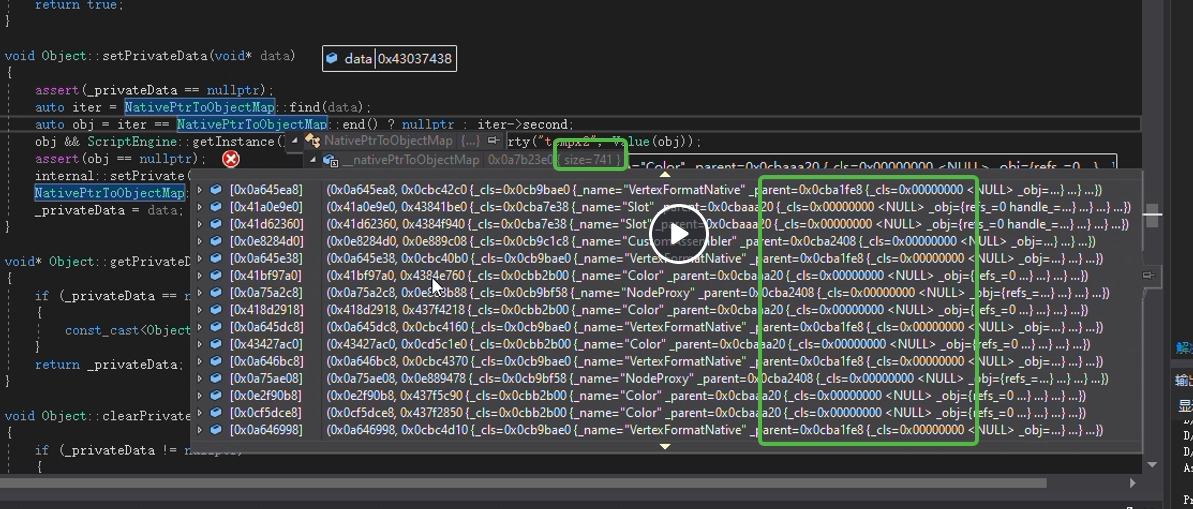Click the cube icon of [0x0a645dc8]

point(217,326)
